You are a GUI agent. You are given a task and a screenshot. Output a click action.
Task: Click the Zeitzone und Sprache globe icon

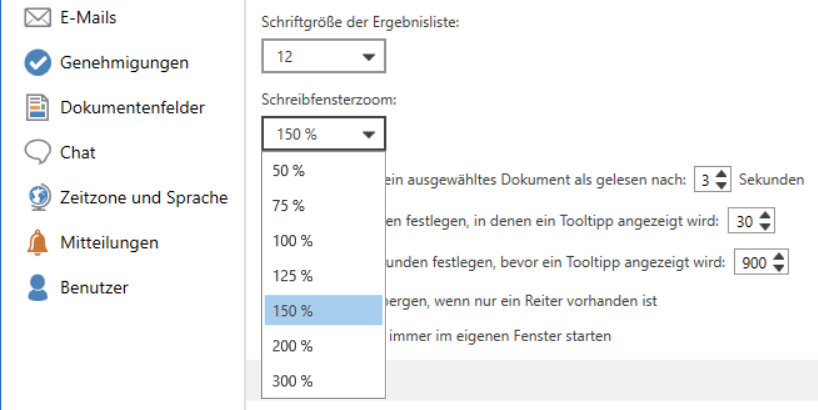pos(37,197)
